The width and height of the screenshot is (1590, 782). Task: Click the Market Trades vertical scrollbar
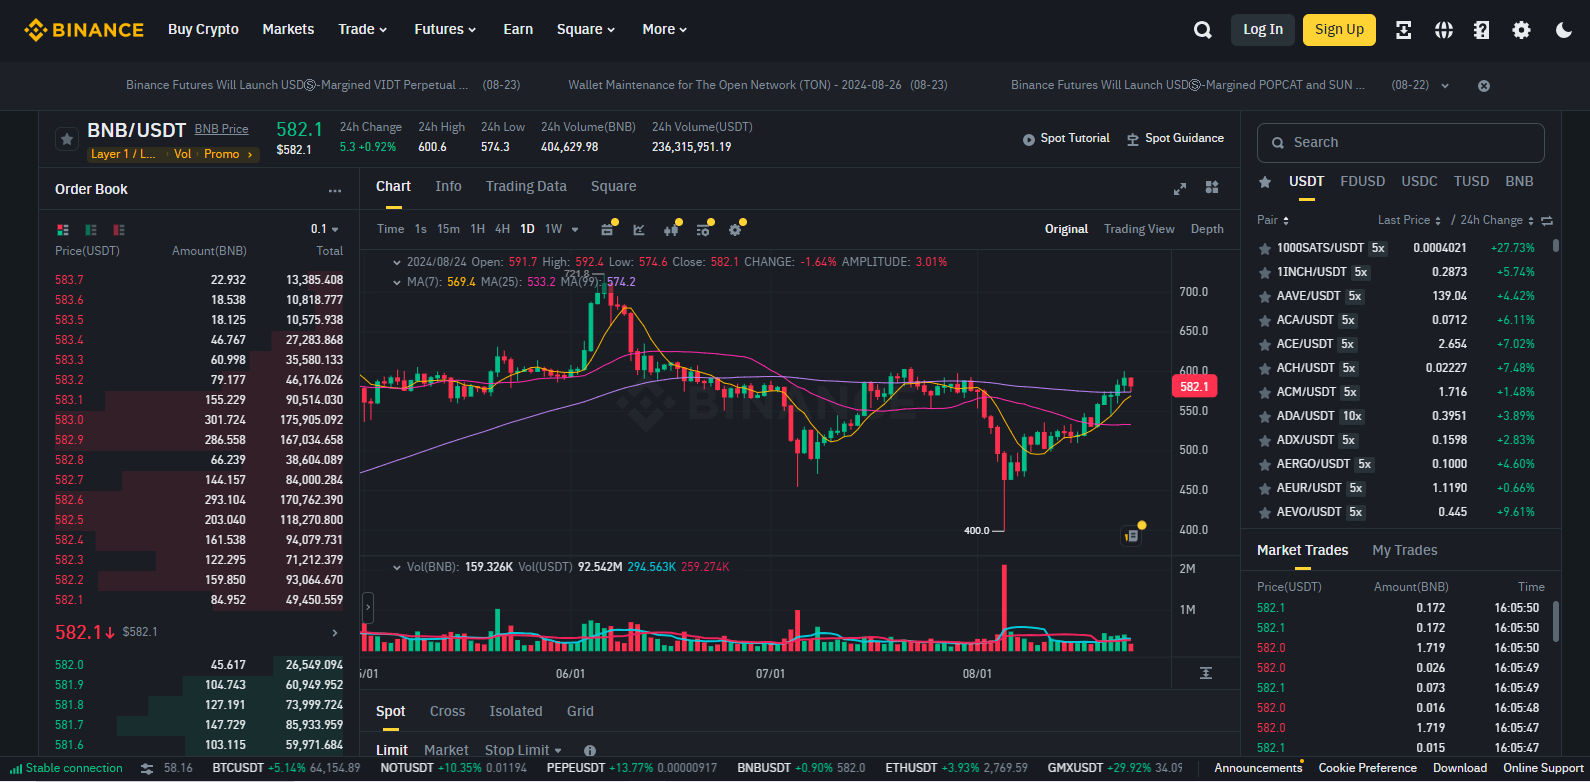(1556, 621)
